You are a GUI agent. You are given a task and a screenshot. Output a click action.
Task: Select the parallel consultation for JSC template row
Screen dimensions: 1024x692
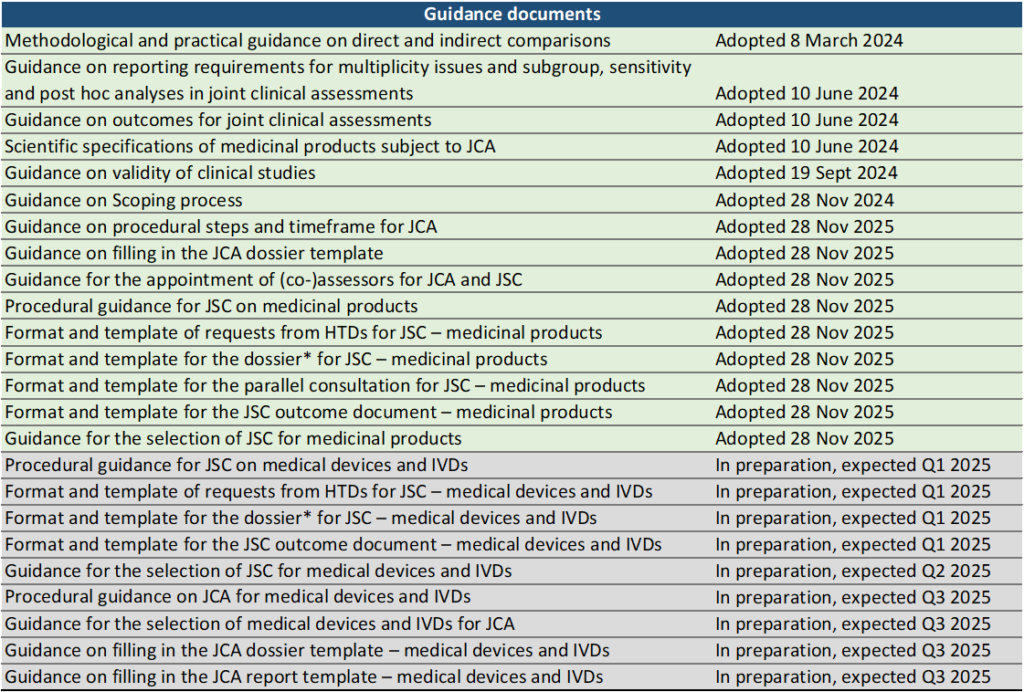(x=325, y=385)
